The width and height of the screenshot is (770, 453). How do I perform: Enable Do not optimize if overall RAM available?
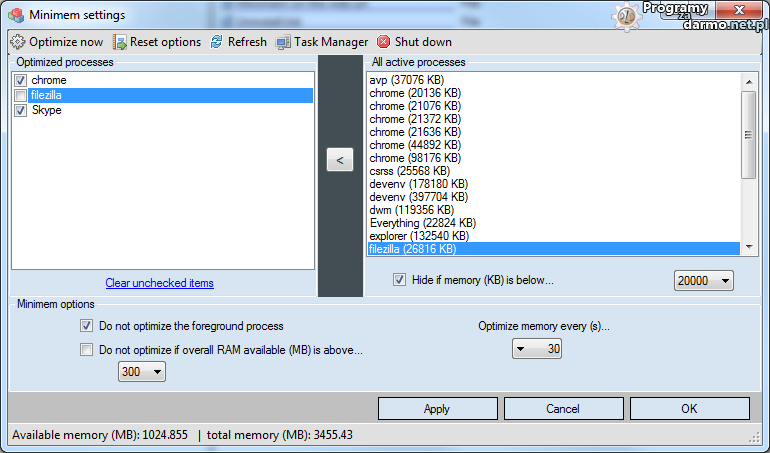click(x=86, y=350)
